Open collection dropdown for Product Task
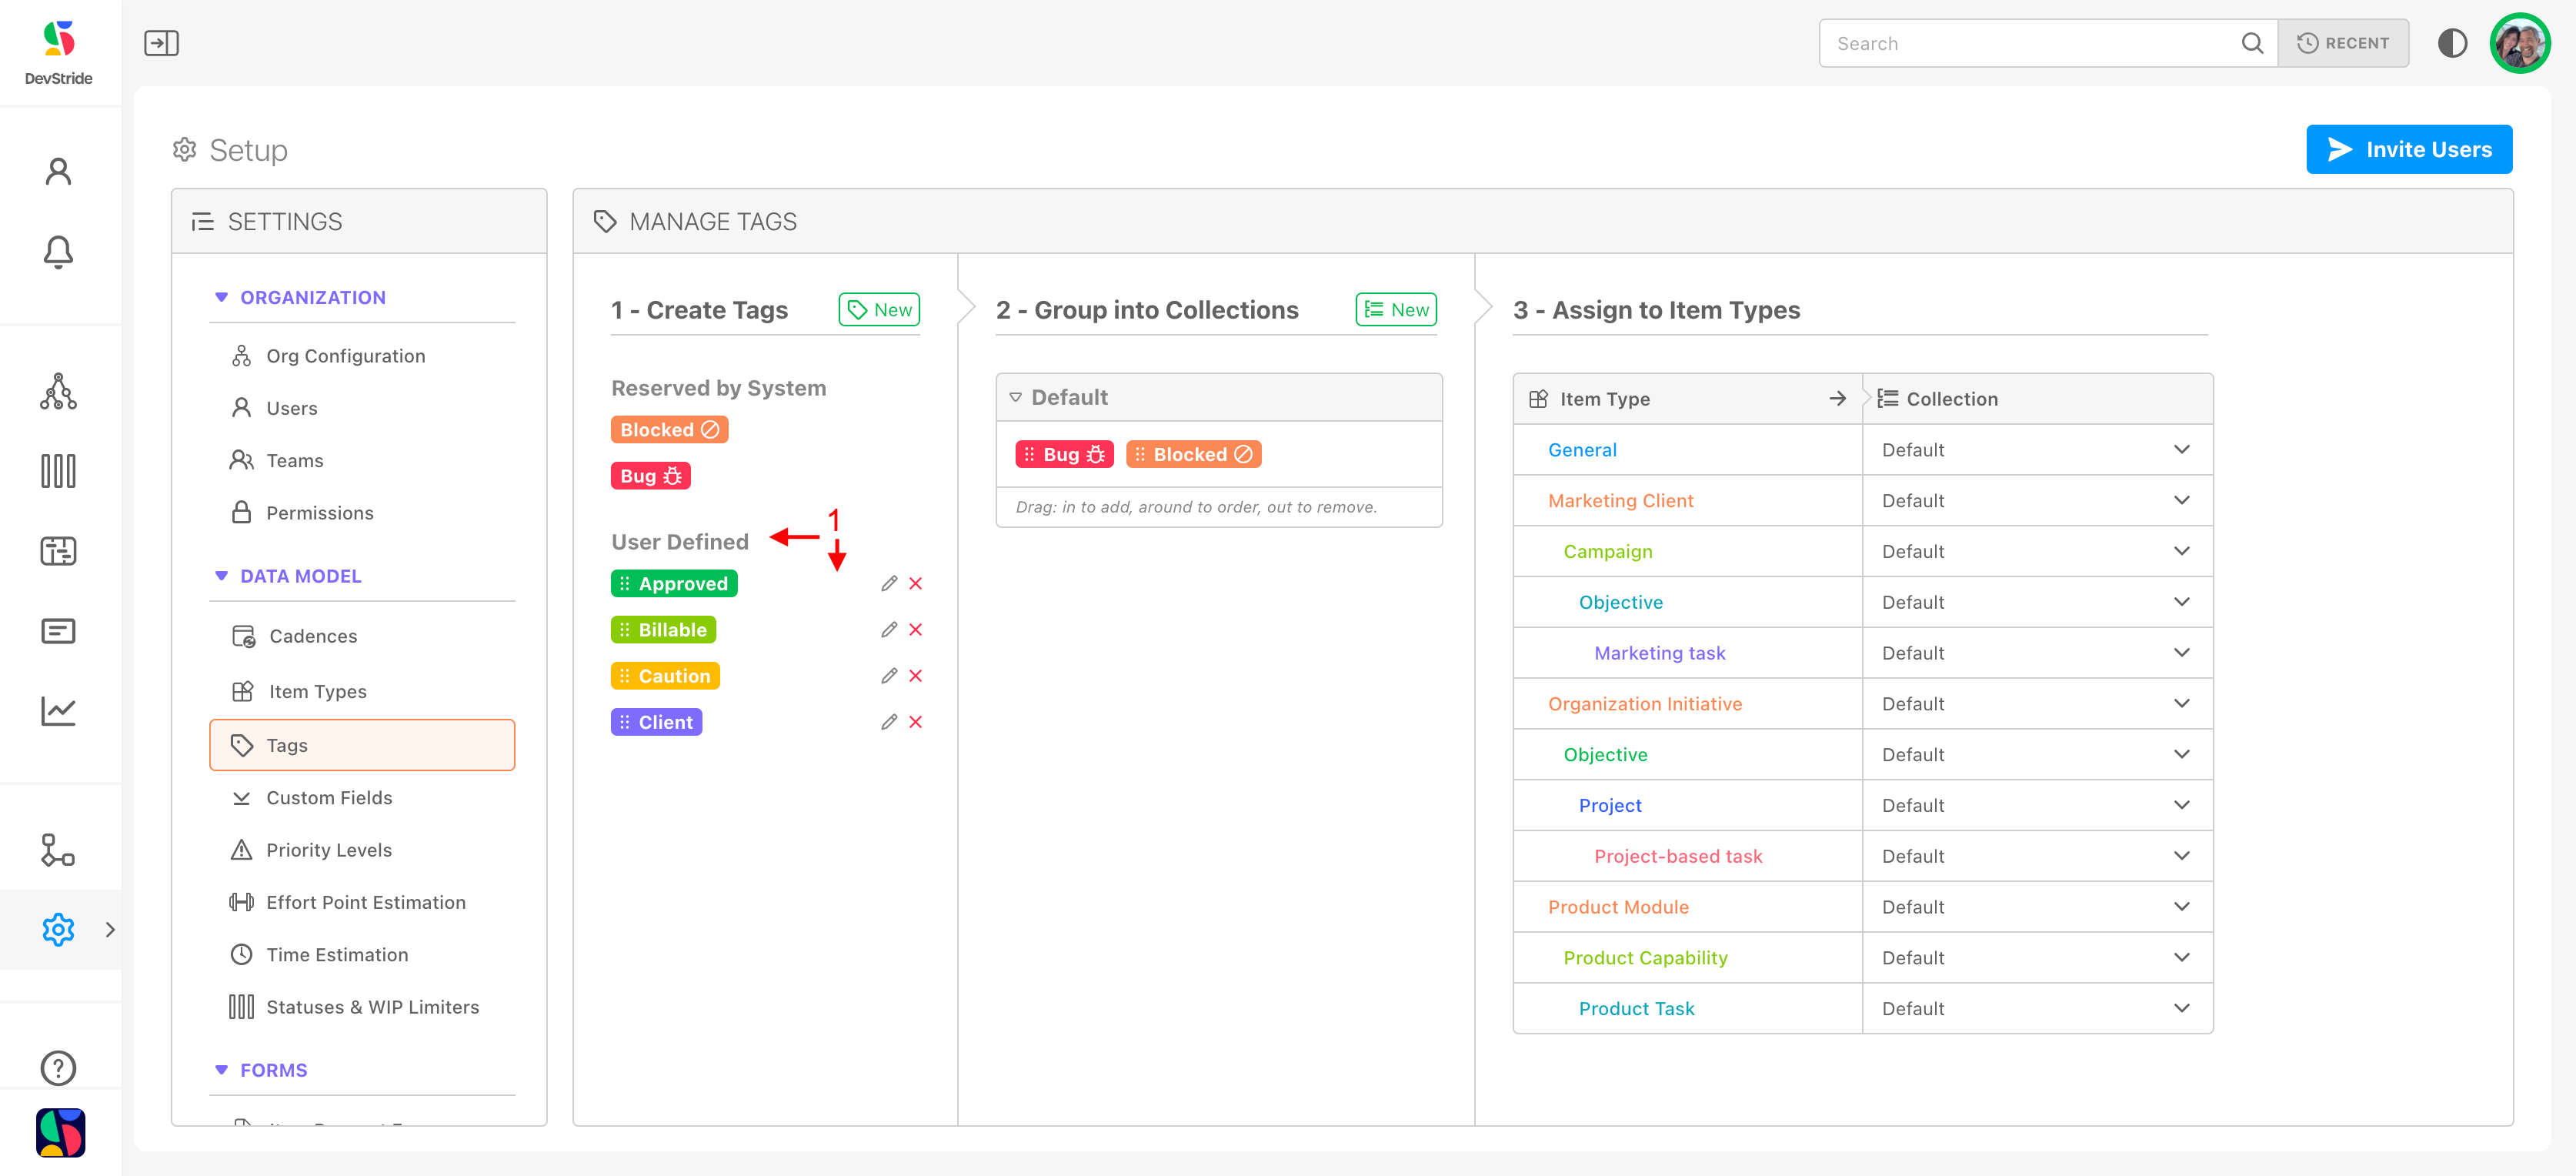2576x1176 pixels. pos(2181,1008)
